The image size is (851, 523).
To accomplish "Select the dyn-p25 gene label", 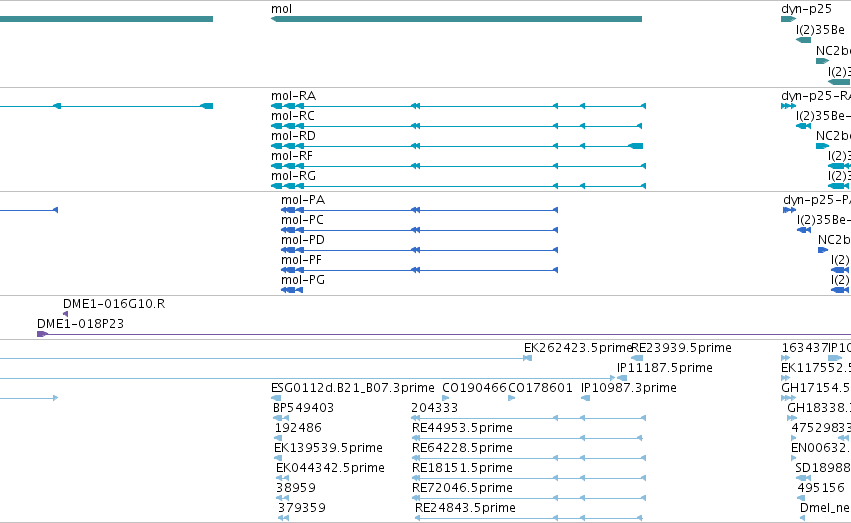I will click(806, 9).
